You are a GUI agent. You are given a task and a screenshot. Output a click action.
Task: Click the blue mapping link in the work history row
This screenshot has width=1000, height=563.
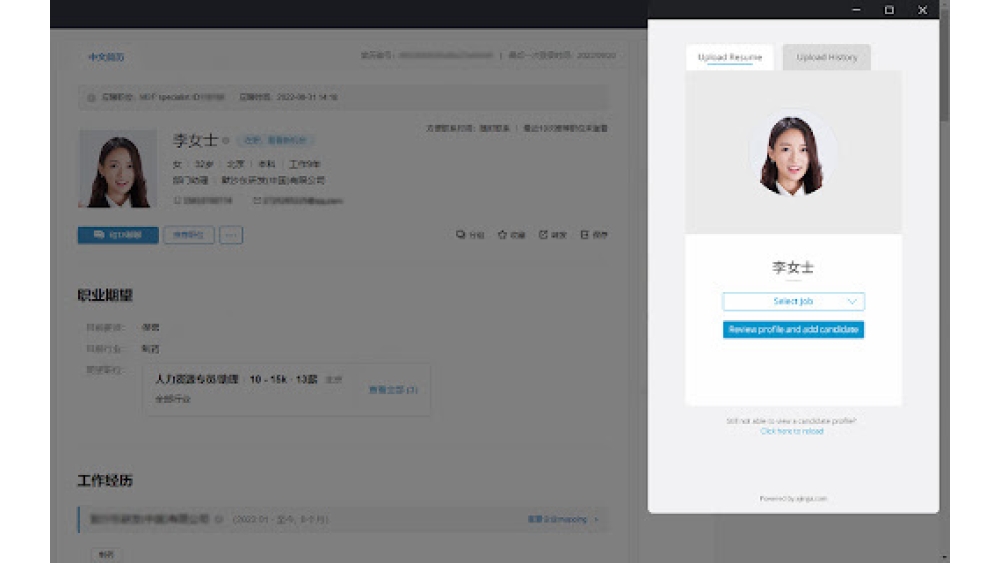pos(562,519)
